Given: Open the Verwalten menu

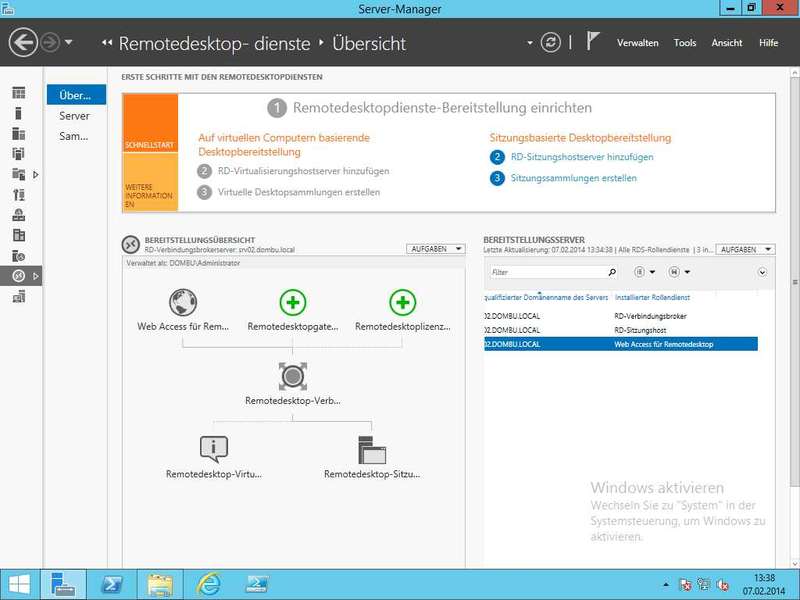Looking at the screenshot, I should tap(637, 43).
